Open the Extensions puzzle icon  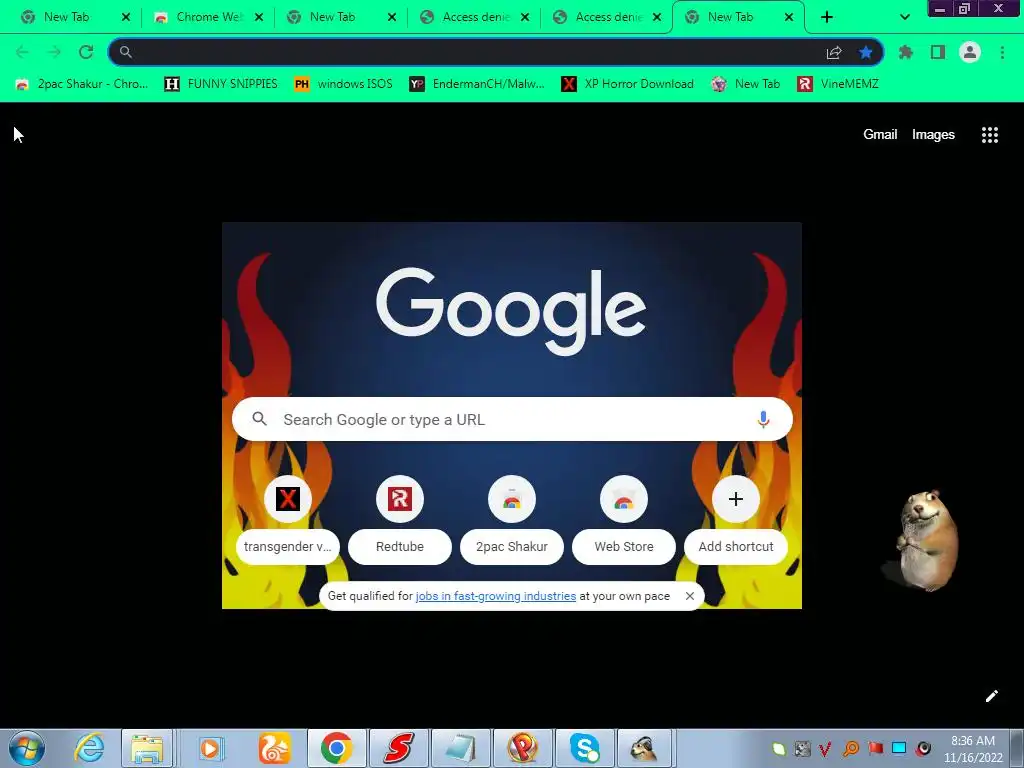[x=906, y=52]
